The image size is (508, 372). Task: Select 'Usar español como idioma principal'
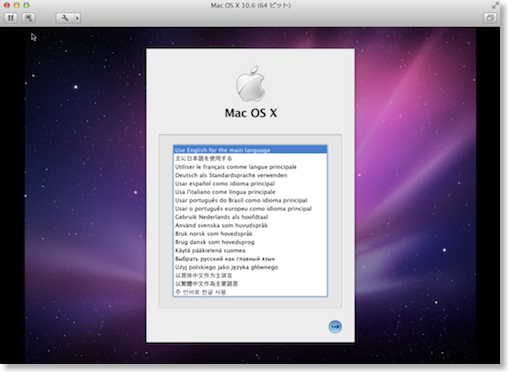250,183
